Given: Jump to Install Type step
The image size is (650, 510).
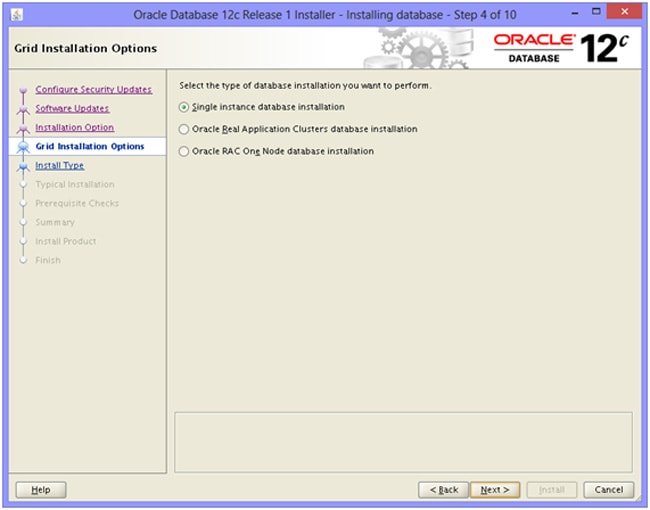Looking at the screenshot, I should (60, 165).
